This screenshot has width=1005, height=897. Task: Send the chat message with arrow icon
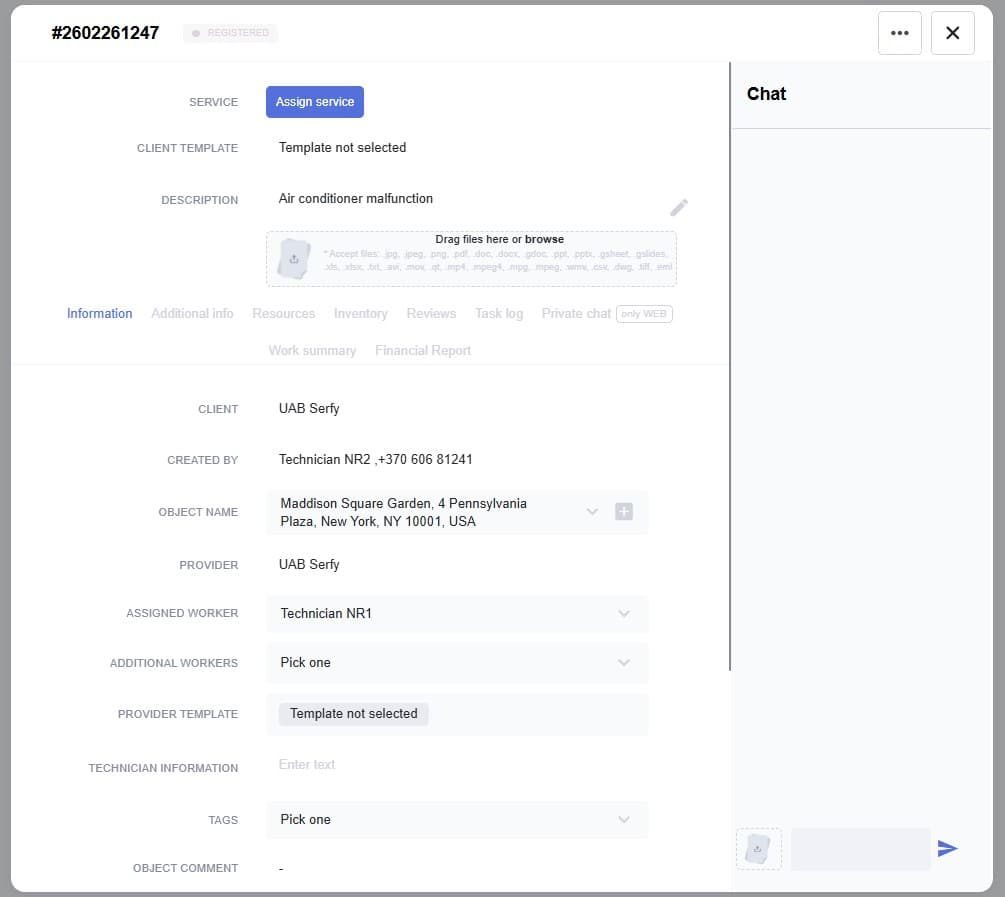[947, 849]
